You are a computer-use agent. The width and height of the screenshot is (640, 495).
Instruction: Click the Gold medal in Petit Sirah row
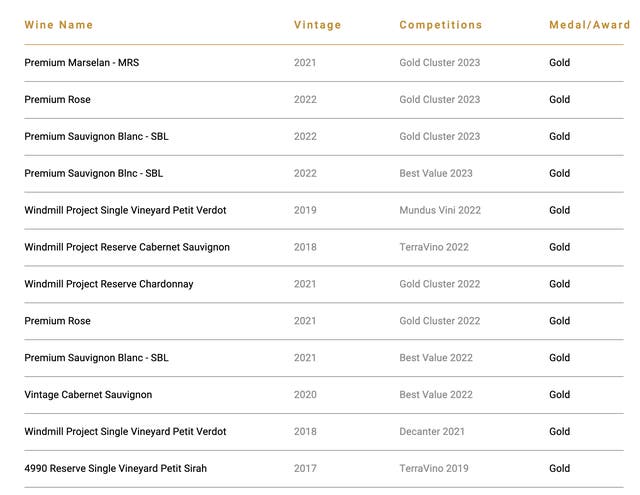pos(559,468)
